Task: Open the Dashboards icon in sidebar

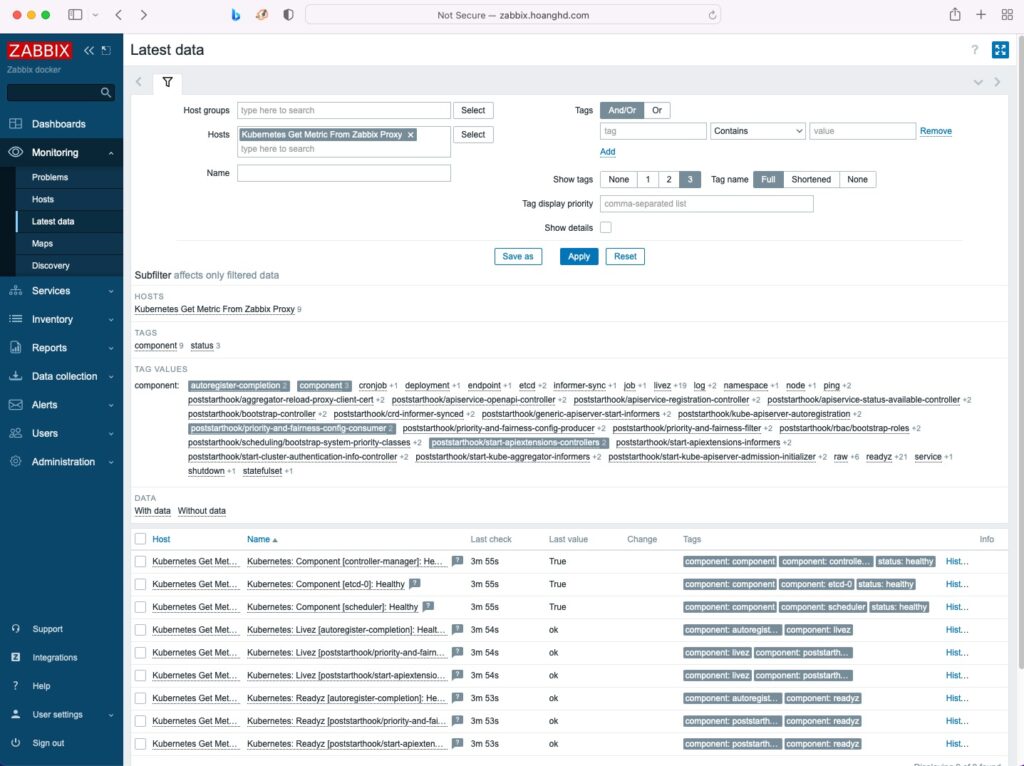Action: (16, 124)
